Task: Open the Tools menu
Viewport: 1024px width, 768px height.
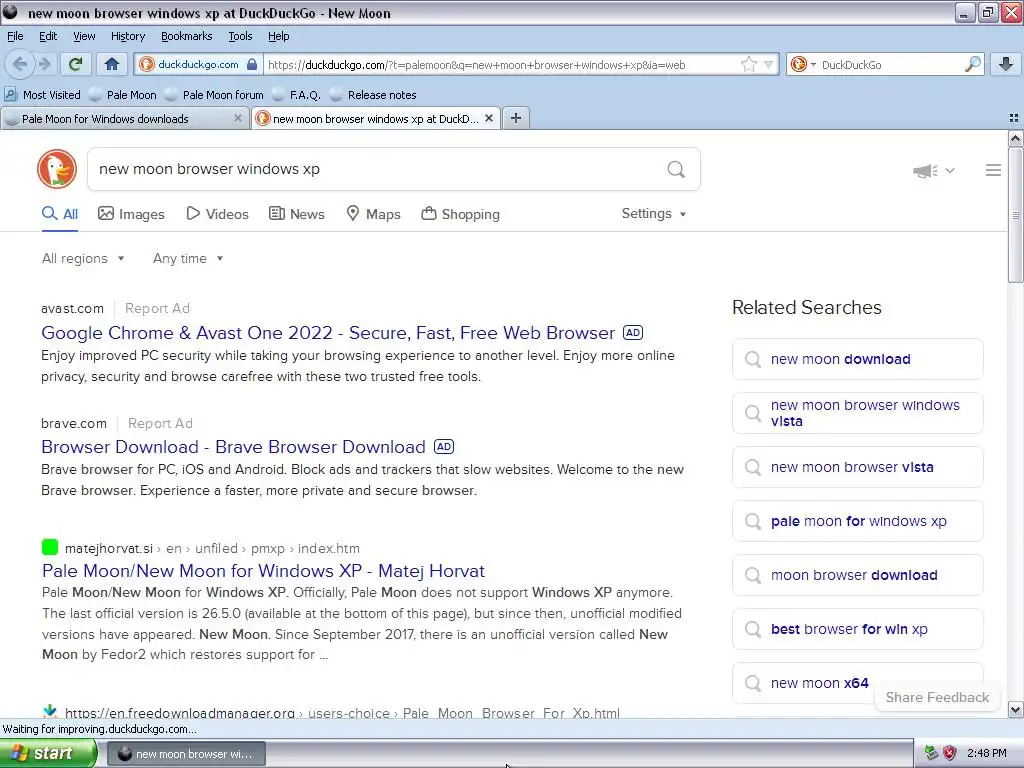Action: click(240, 36)
